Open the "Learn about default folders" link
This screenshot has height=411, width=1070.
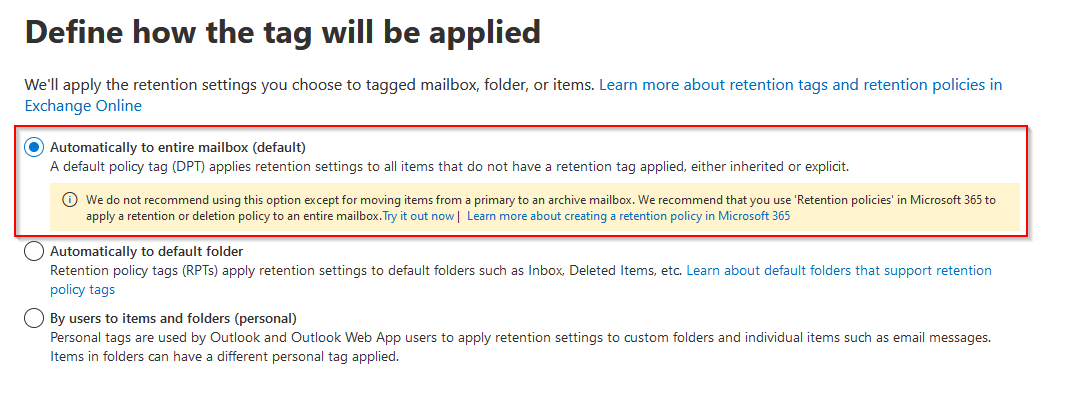click(839, 271)
